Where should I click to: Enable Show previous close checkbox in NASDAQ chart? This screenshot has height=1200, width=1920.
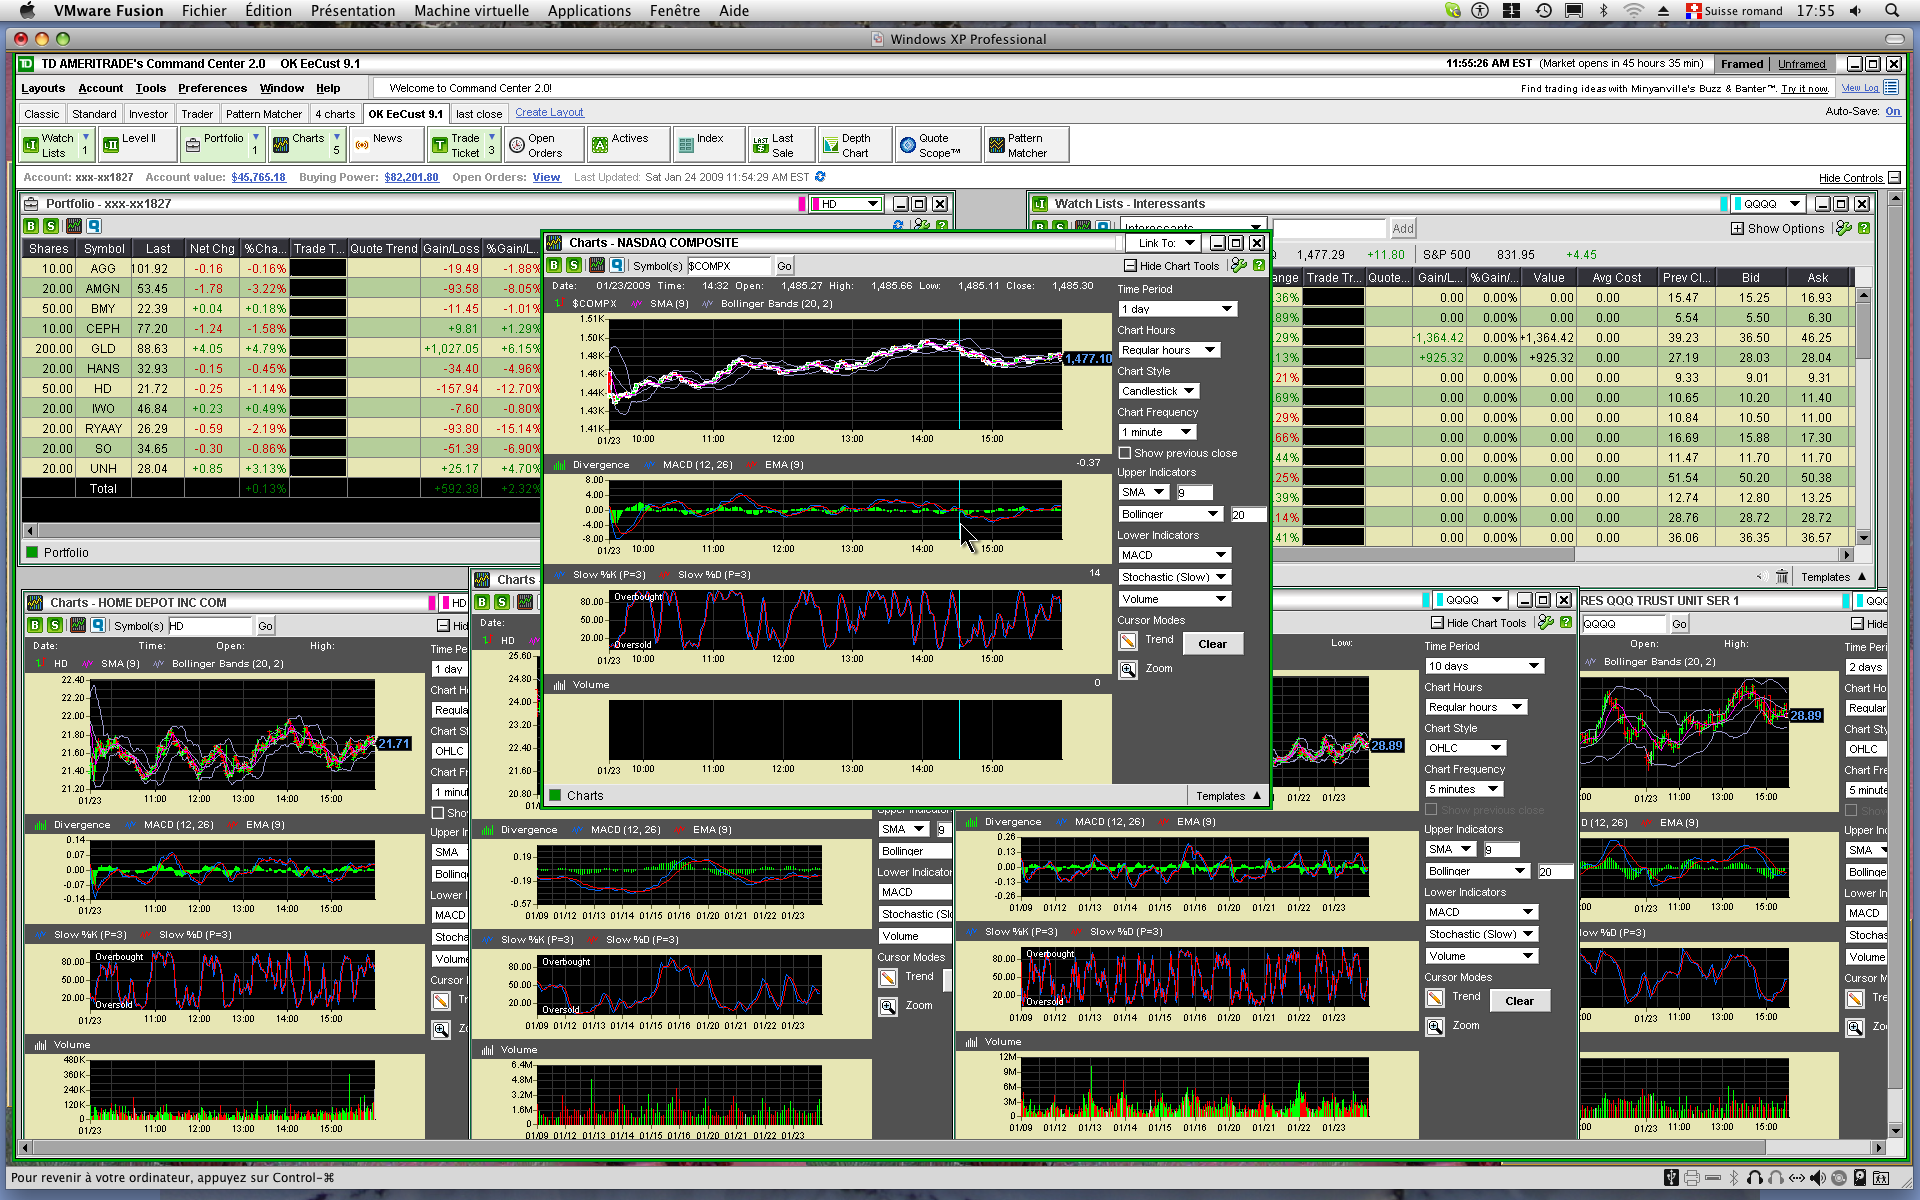tap(1125, 453)
